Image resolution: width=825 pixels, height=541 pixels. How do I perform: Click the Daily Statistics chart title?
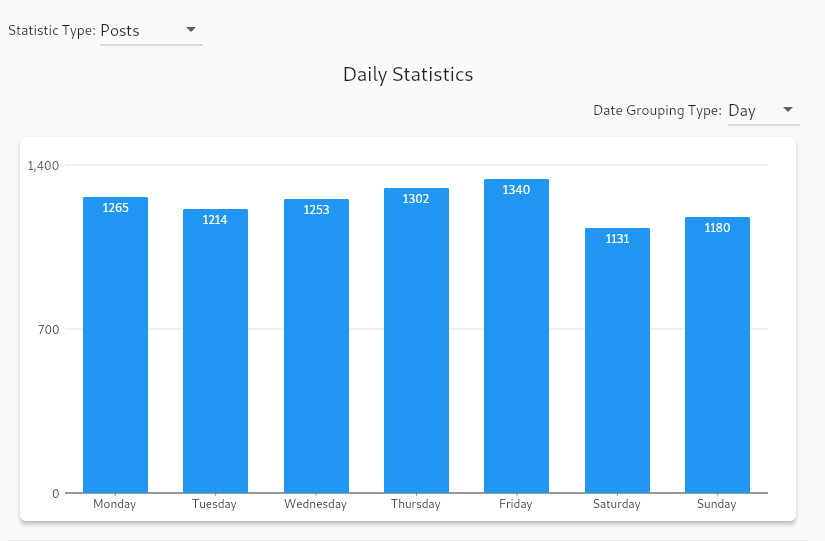[x=408, y=75]
